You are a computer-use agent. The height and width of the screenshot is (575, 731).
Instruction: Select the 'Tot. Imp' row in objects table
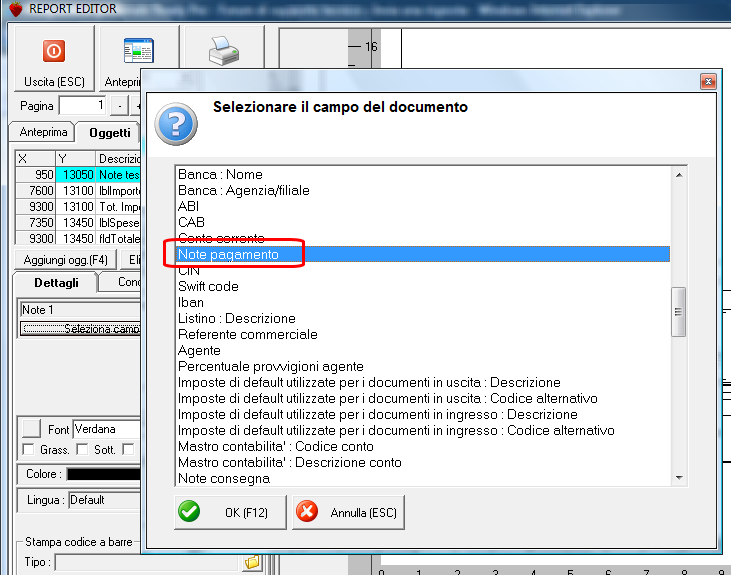pos(78,207)
